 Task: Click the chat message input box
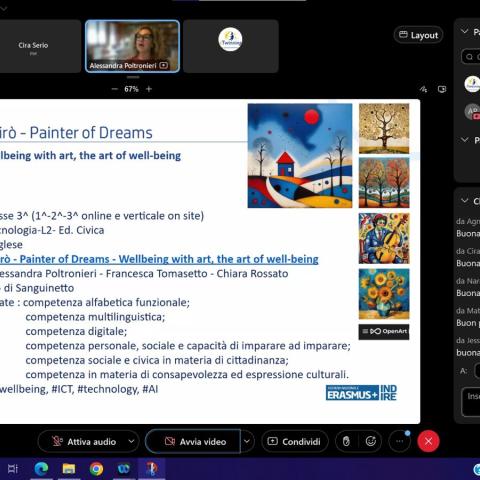471,402
